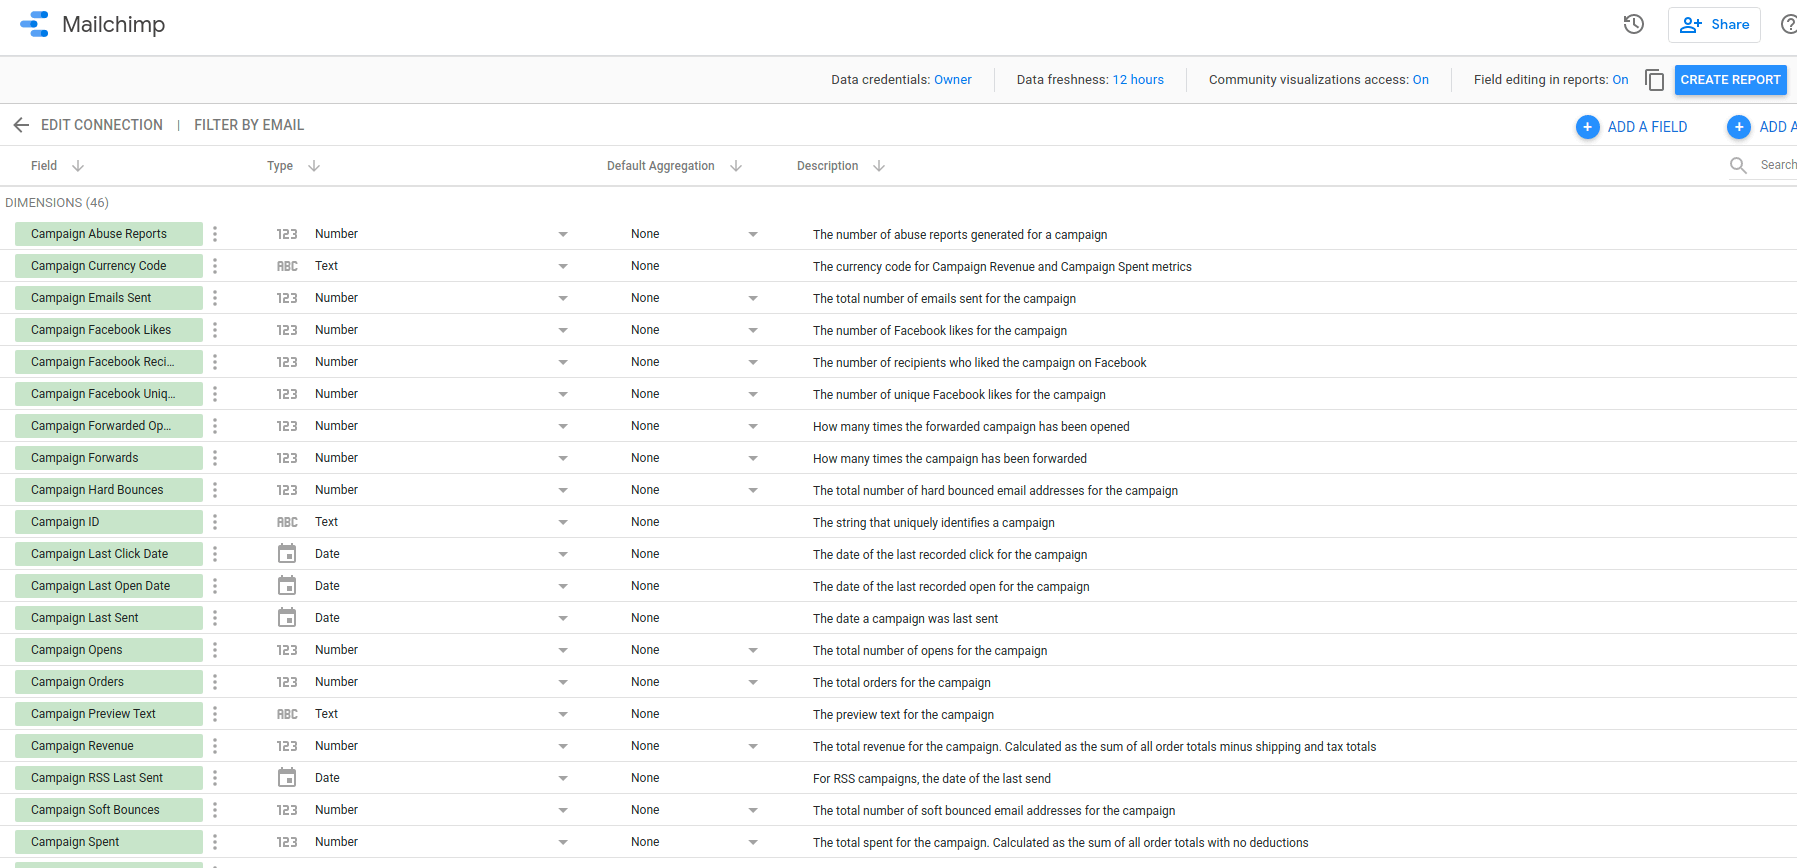The width and height of the screenshot is (1797, 868).
Task: Open more options for Campaign Emails Sent
Action: coord(215,298)
